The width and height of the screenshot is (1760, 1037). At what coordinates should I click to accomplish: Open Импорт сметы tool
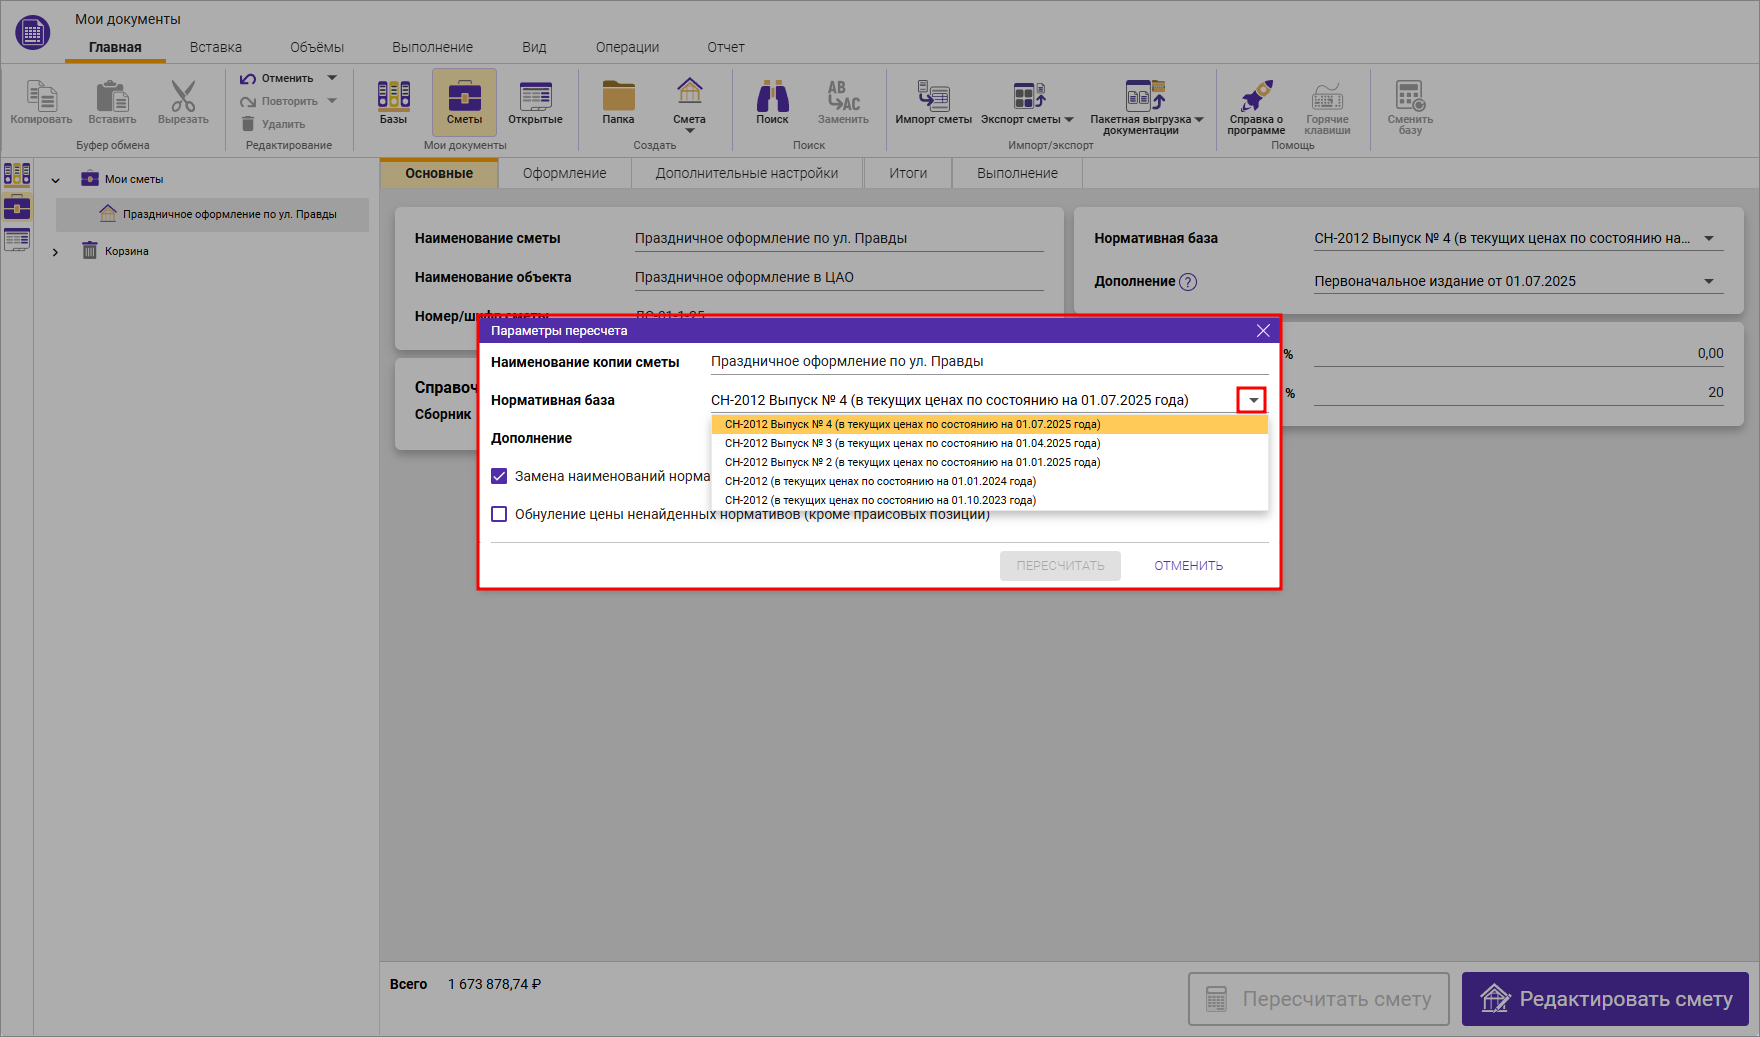(933, 102)
